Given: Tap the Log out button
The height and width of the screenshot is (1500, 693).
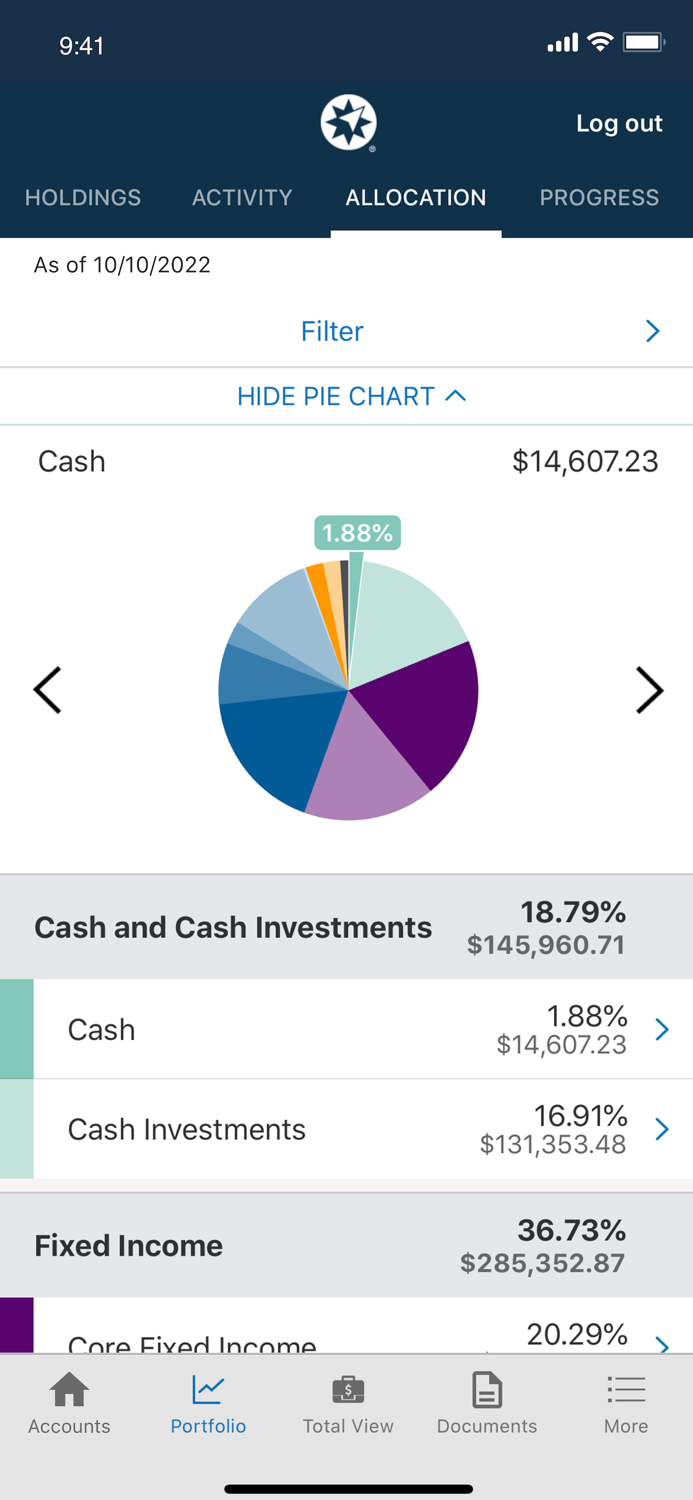Looking at the screenshot, I should 619,124.
